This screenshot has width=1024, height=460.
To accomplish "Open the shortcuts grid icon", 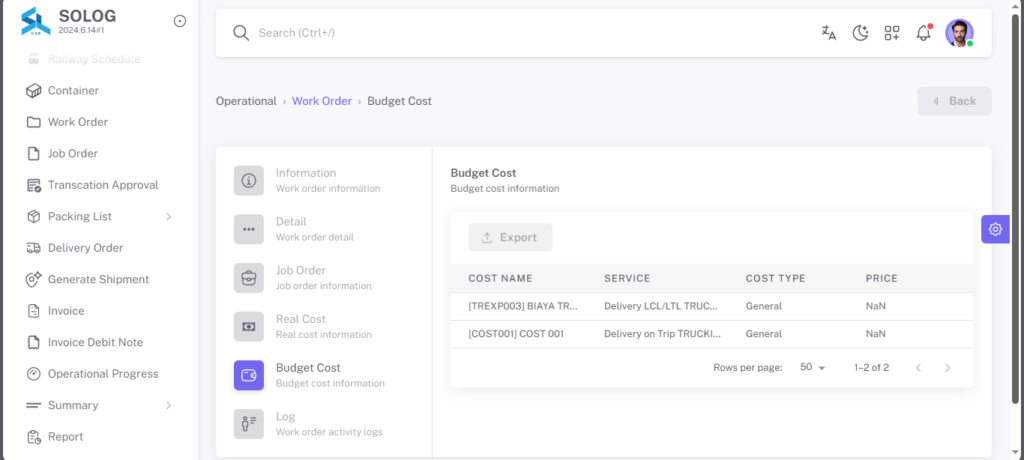I will (892, 33).
